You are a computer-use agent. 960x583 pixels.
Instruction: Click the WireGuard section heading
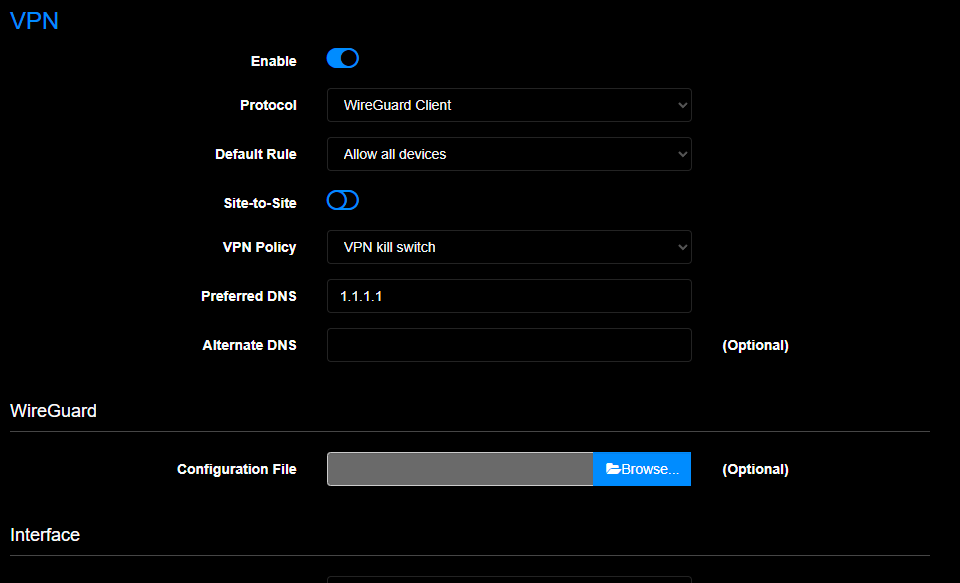tap(53, 410)
